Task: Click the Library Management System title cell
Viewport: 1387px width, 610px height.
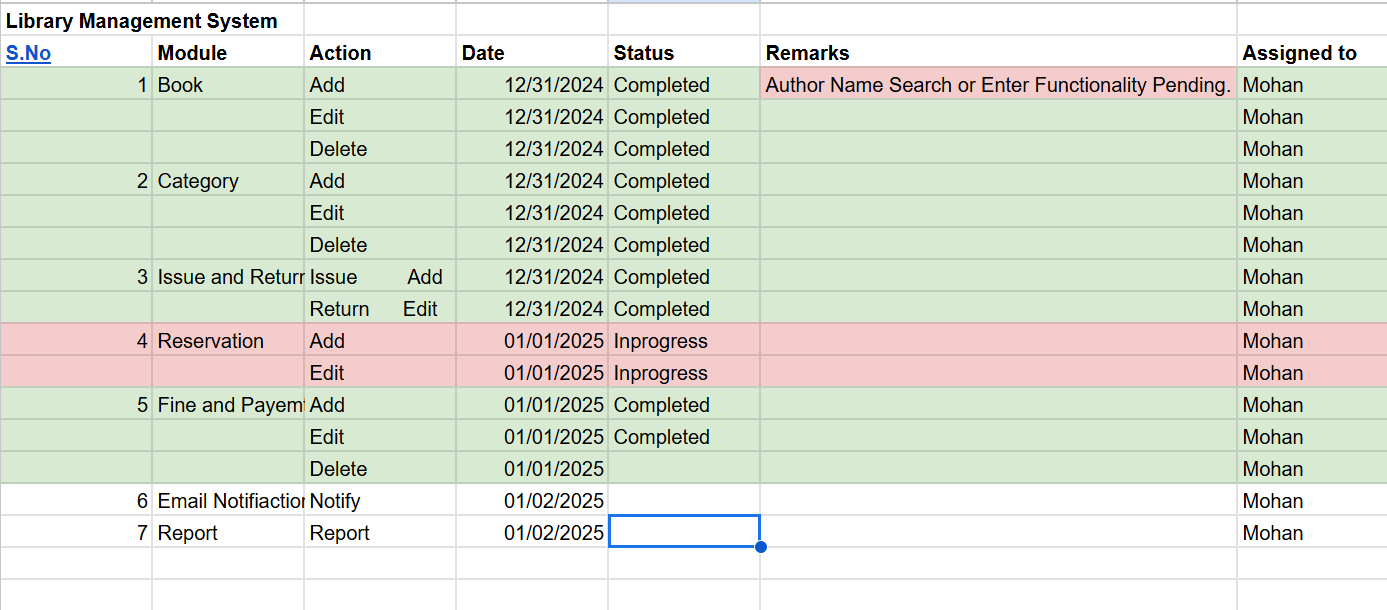Action: pos(142,21)
